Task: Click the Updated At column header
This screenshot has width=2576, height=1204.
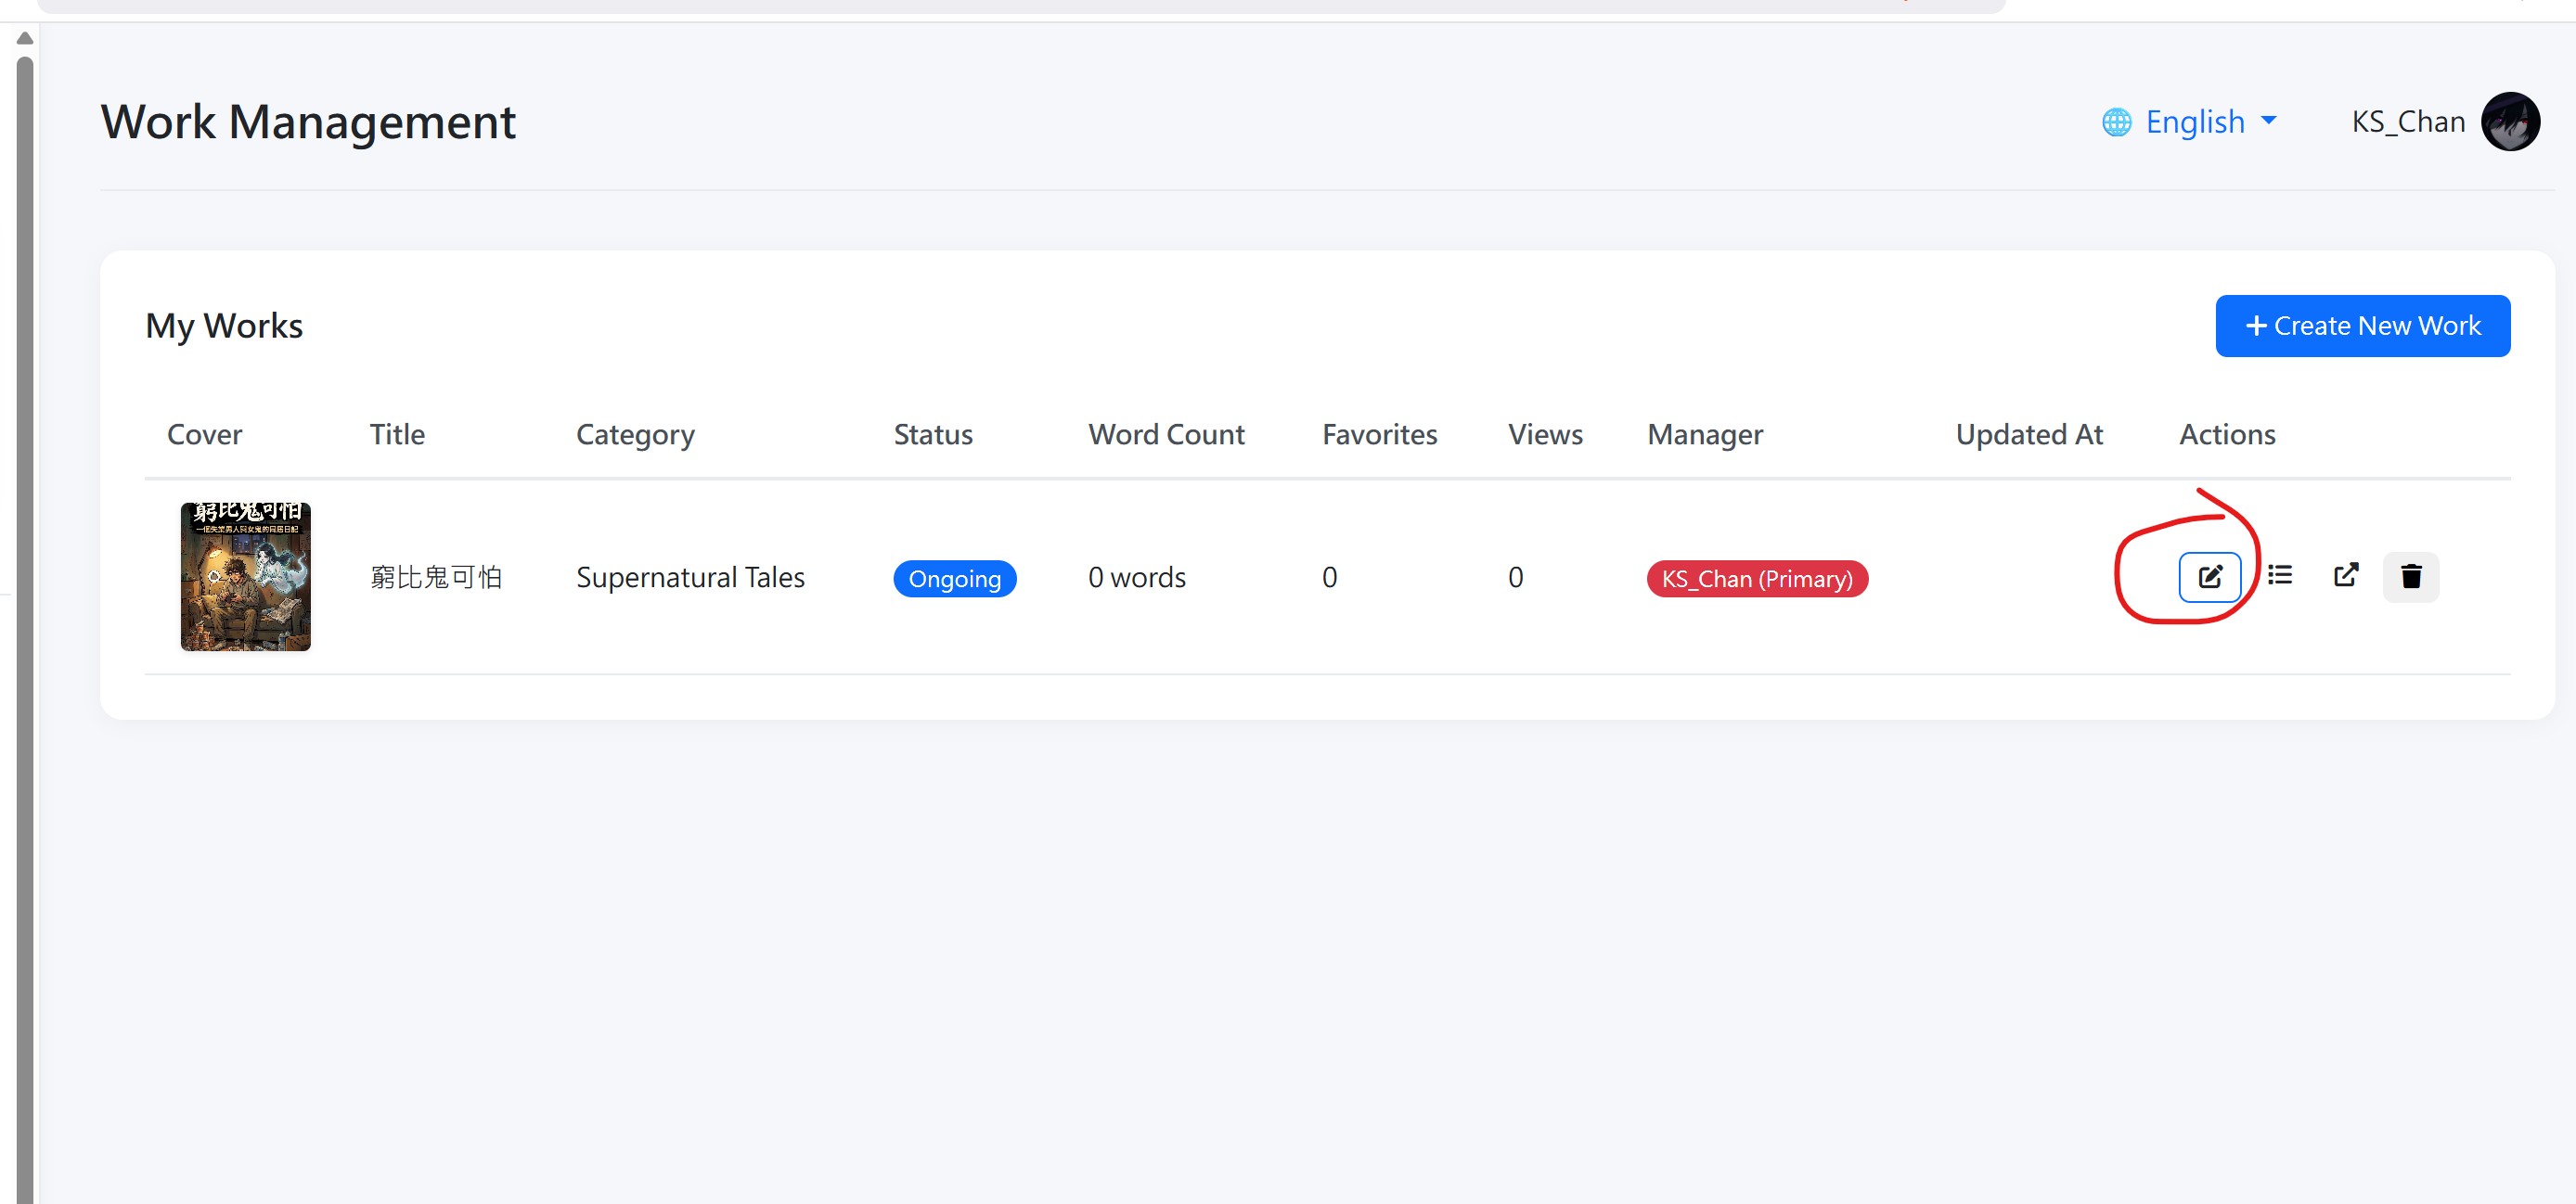Action: (2029, 434)
